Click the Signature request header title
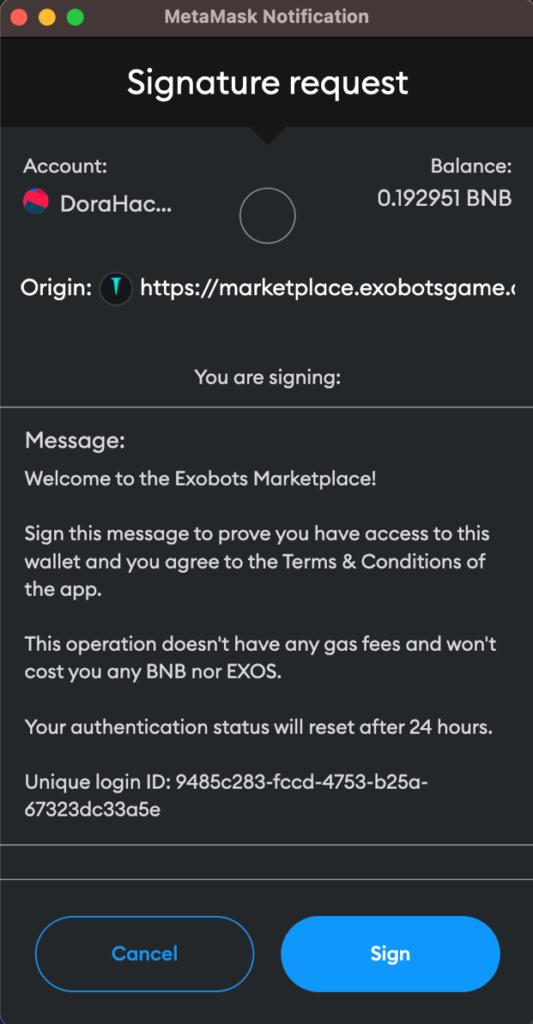Screen dimensions: 533x1024 coord(267,83)
